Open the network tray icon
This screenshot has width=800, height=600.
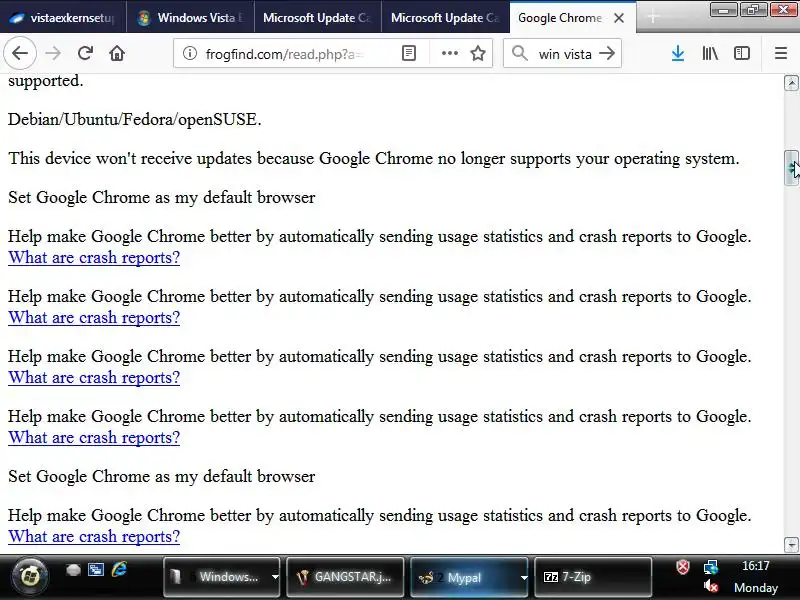point(711,567)
